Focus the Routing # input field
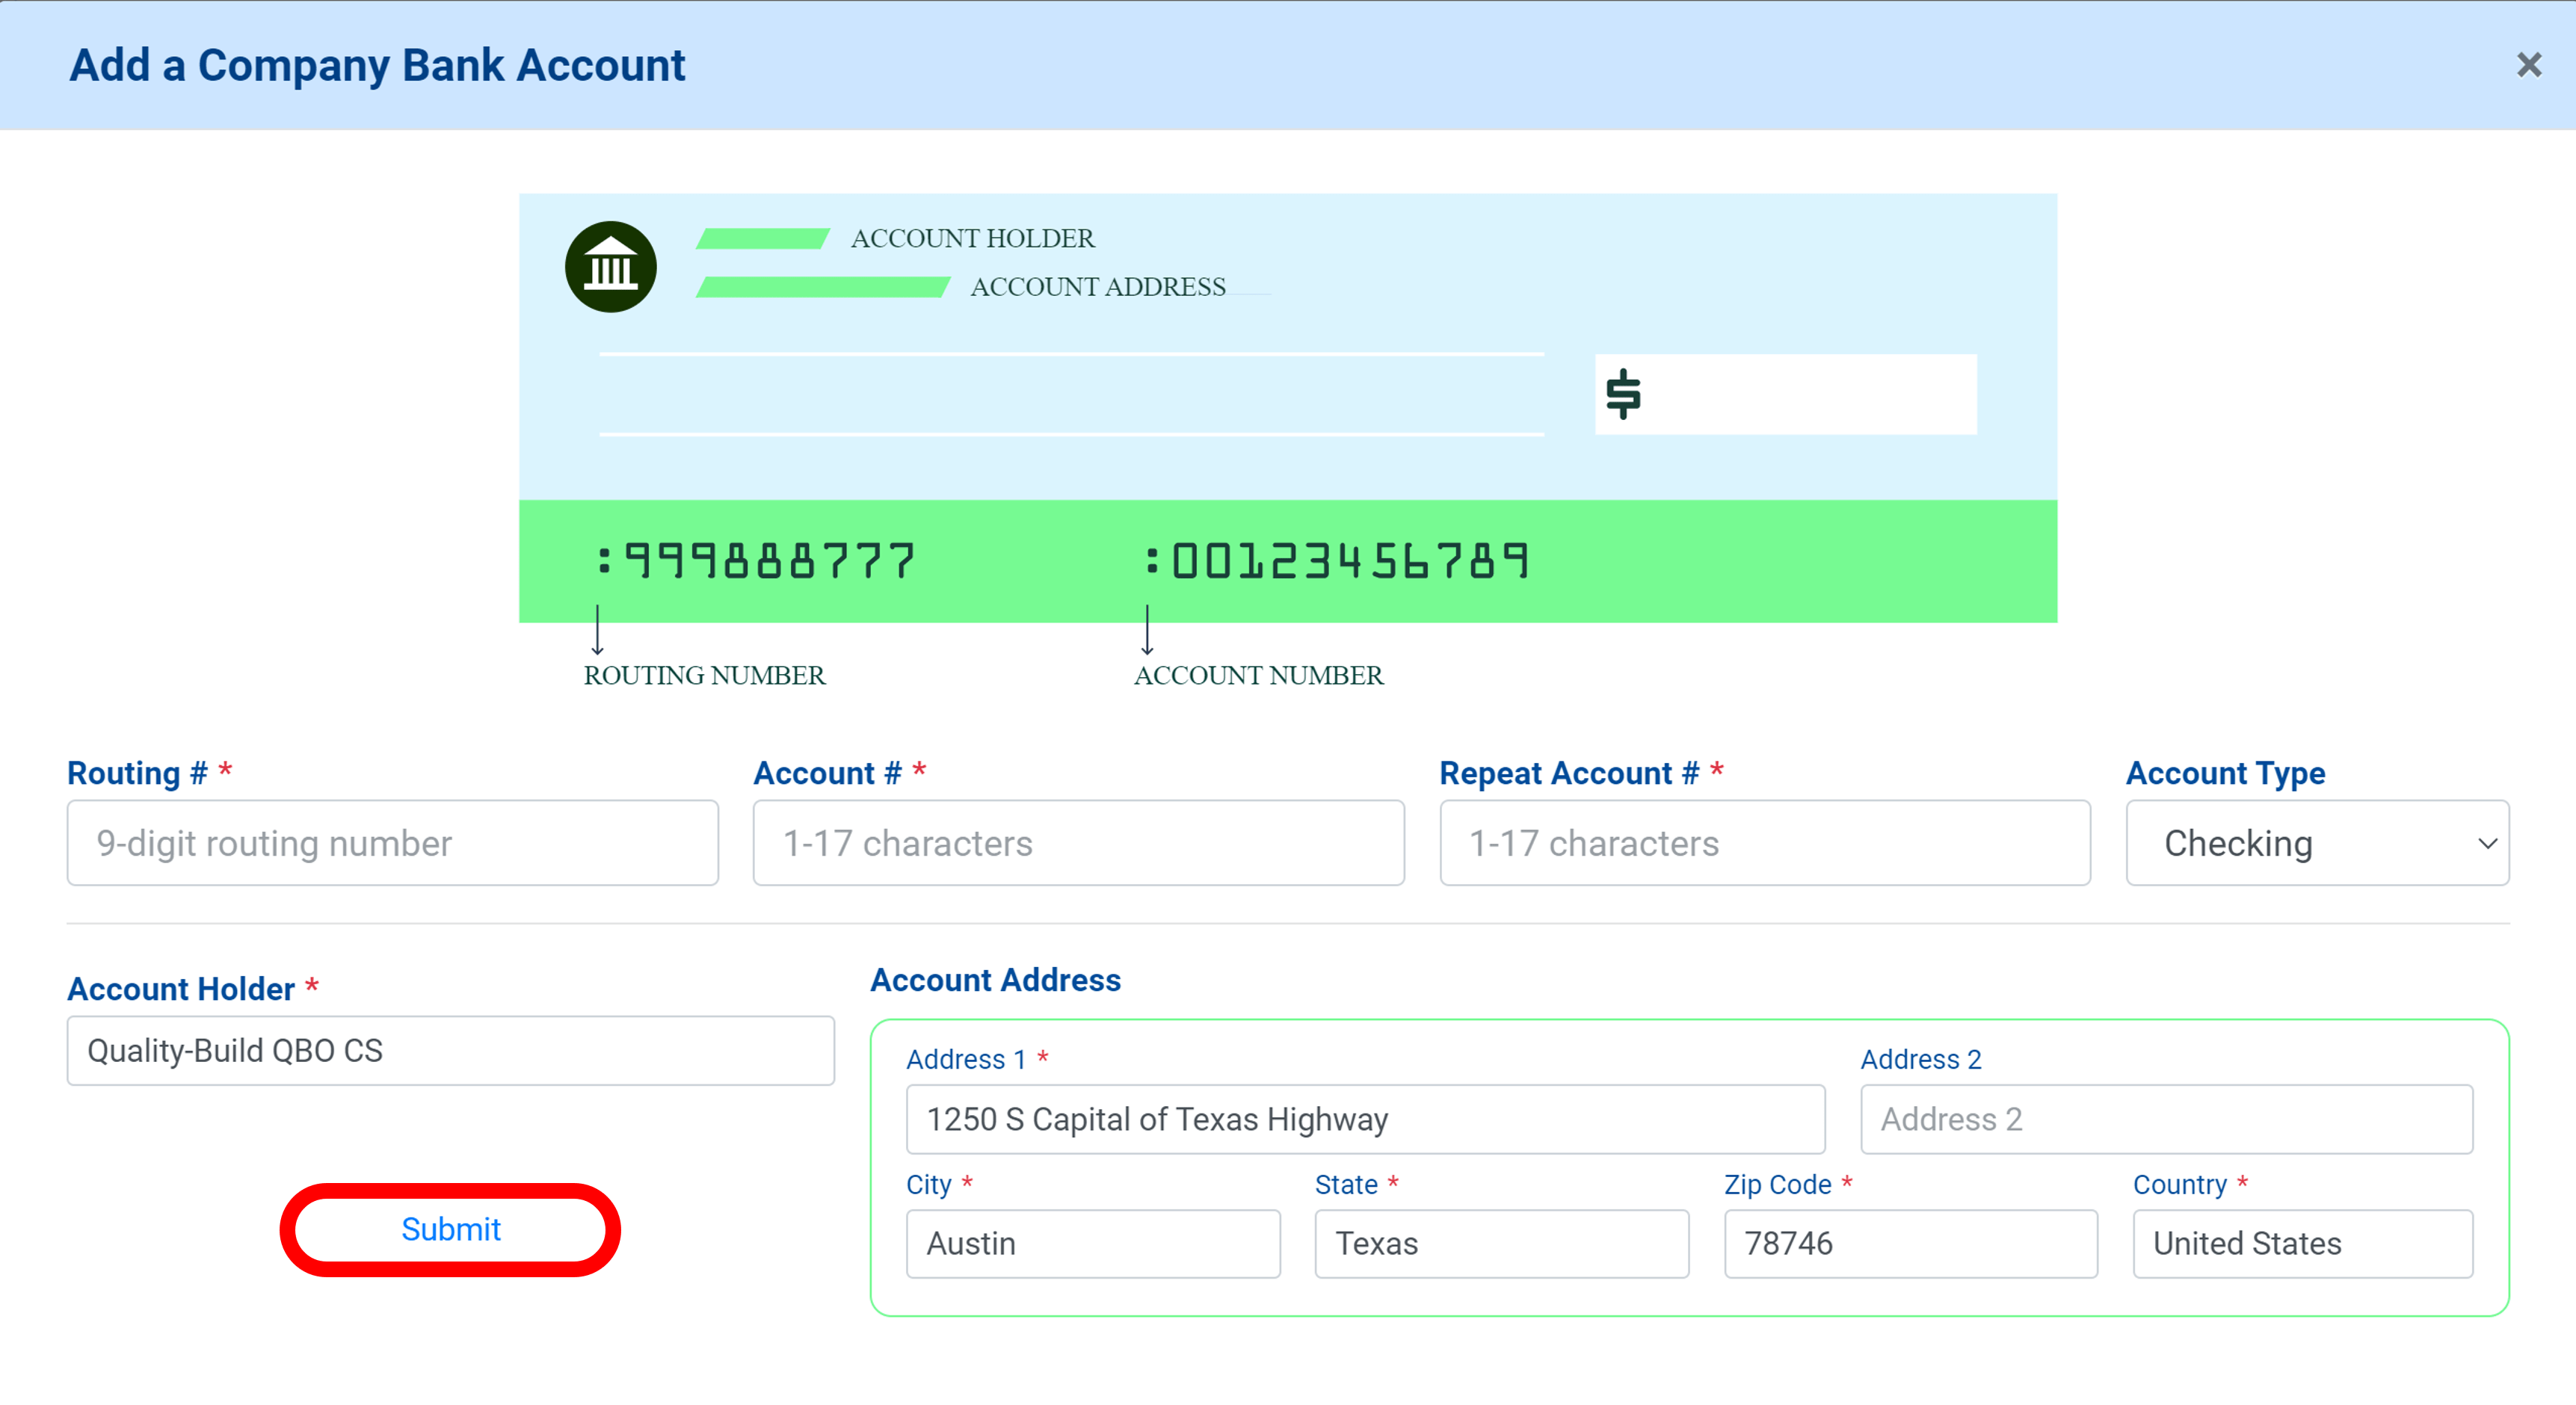 point(393,843)
